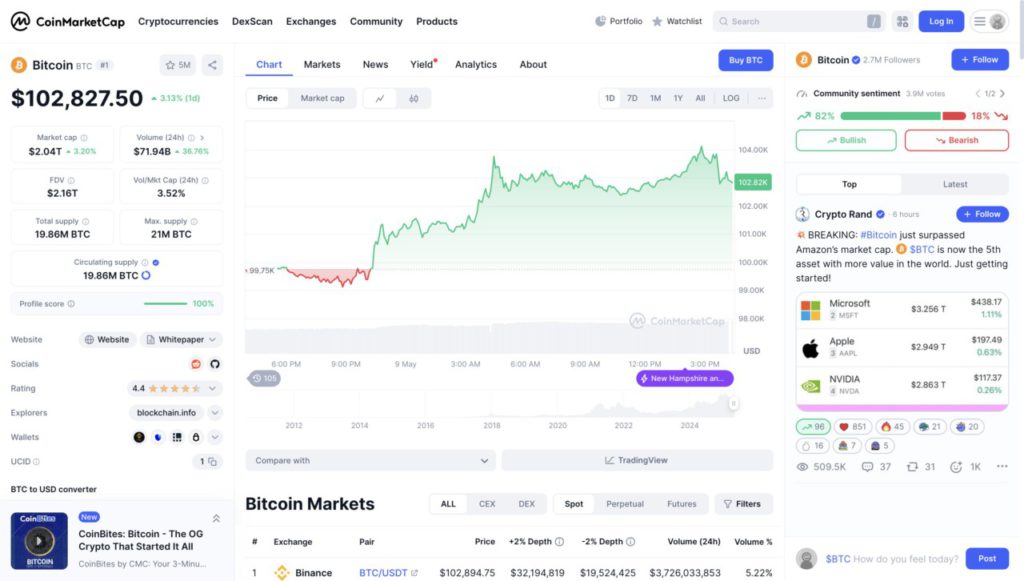Switch to the Latest posts tab
The width and height of the screenshot is (1024, 581).
pyautogui.click(x=955, y=184)
